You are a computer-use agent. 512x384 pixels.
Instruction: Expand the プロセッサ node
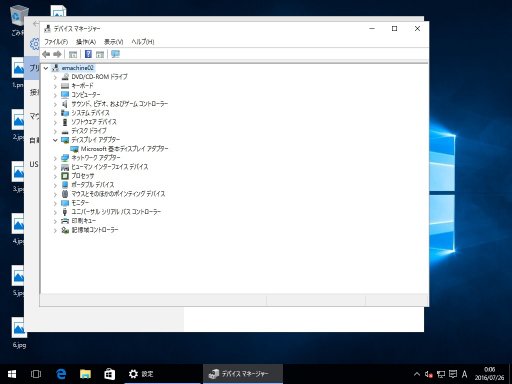pyautogui.click(x=55, y=176)
